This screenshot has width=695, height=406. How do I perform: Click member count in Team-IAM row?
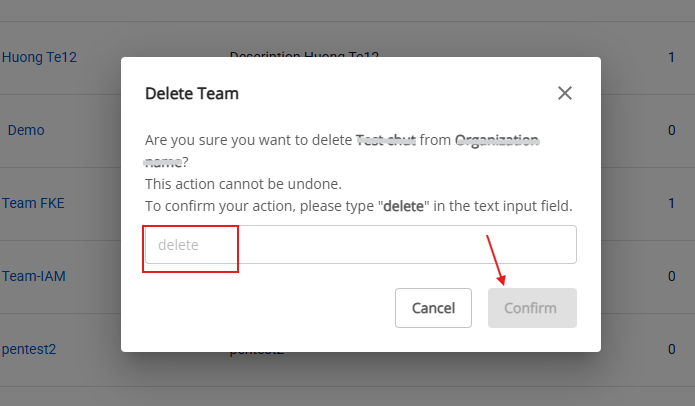coord(671,276)
